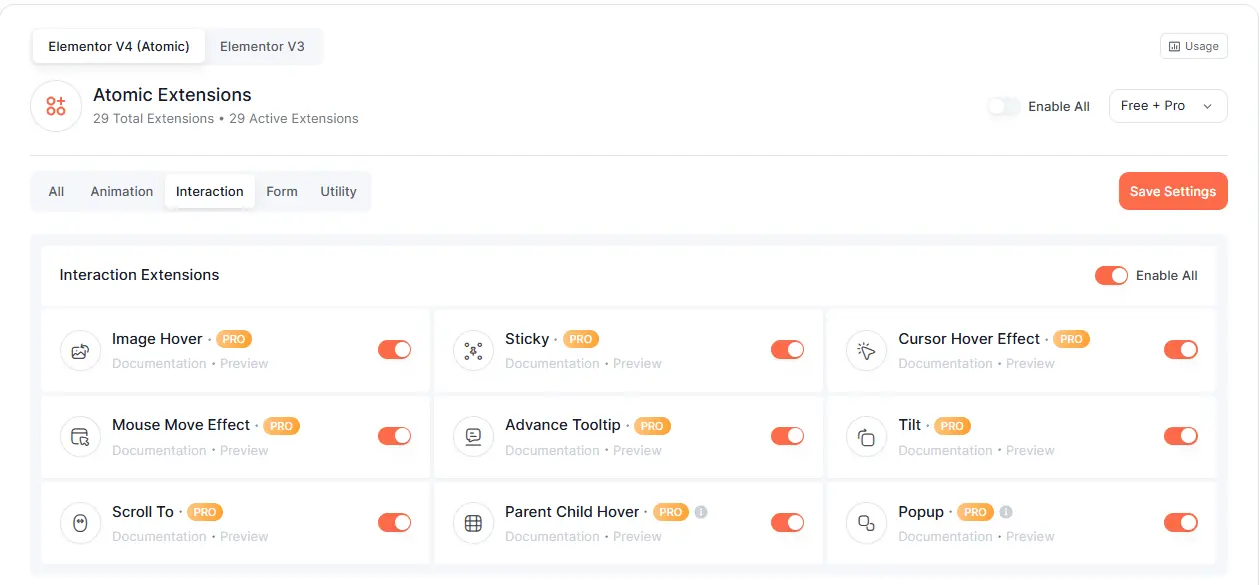
Task: Toggle Enable All for Interaction Extensions
Action: (x=1111, y=275)
